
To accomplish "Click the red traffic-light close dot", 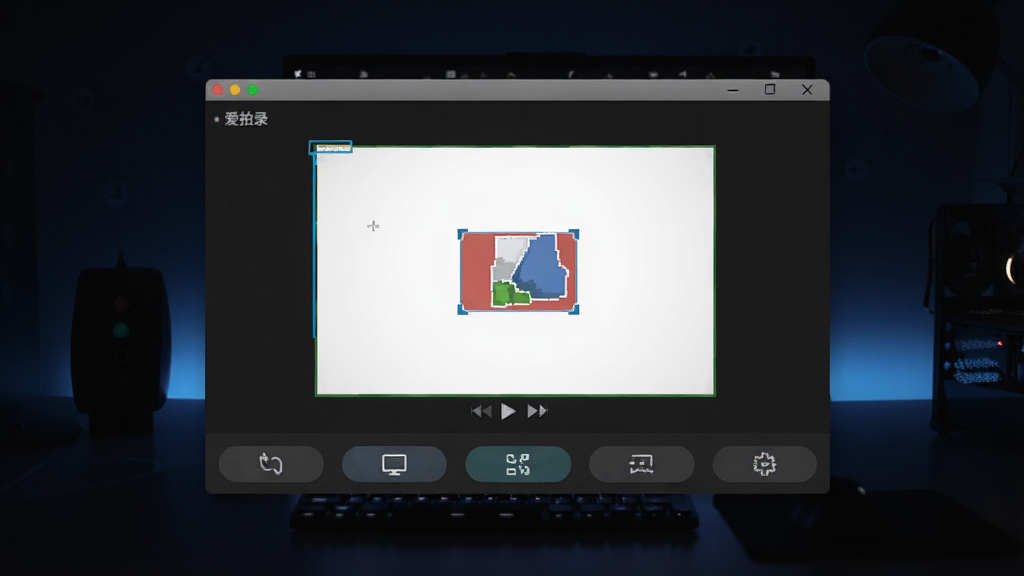I will (218, 89).
